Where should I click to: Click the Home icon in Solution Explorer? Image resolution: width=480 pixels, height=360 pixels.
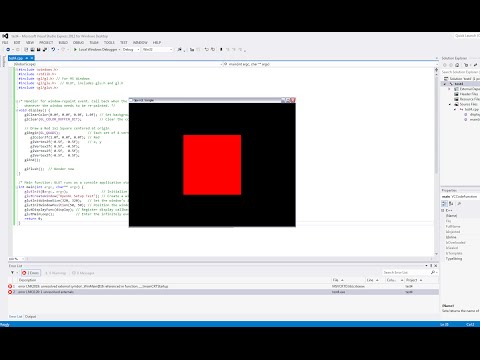coord(457,65)
